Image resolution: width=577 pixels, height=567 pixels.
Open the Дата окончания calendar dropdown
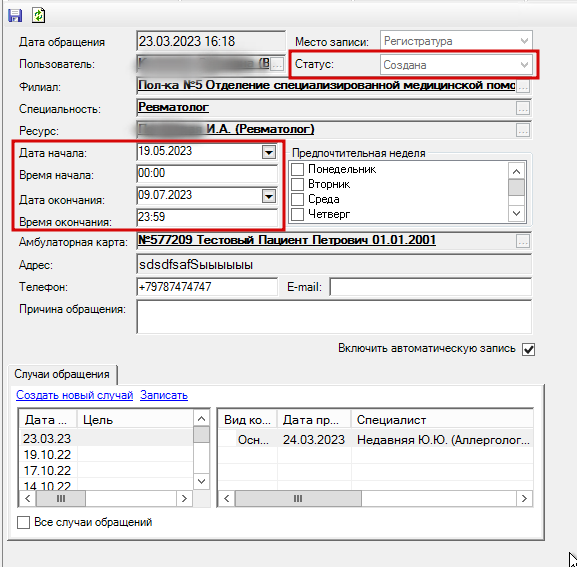[269, 196]
